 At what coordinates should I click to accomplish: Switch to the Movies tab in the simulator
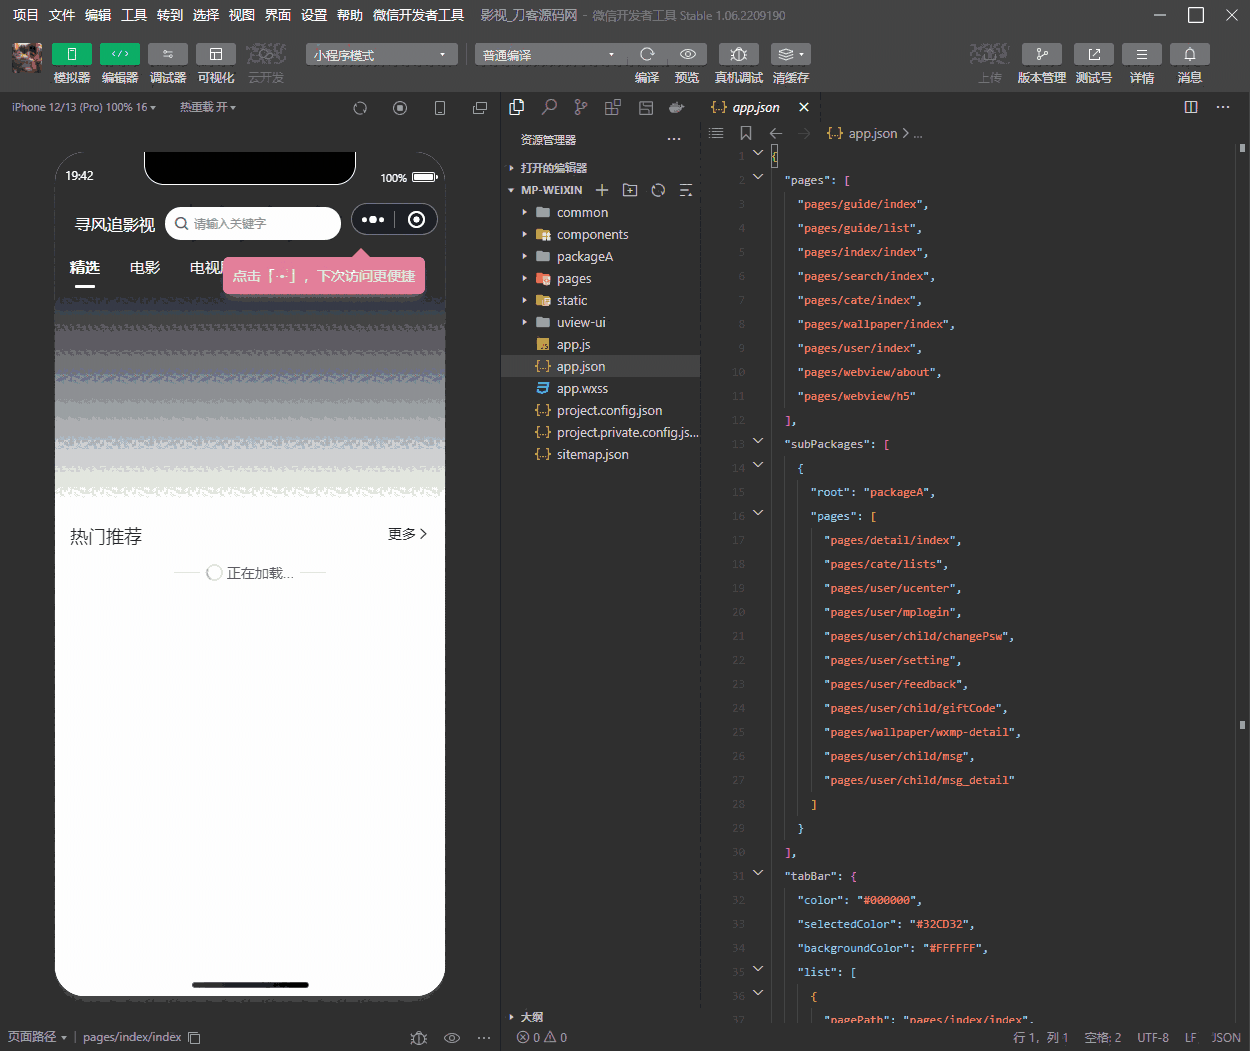click(x=145, y=267)
